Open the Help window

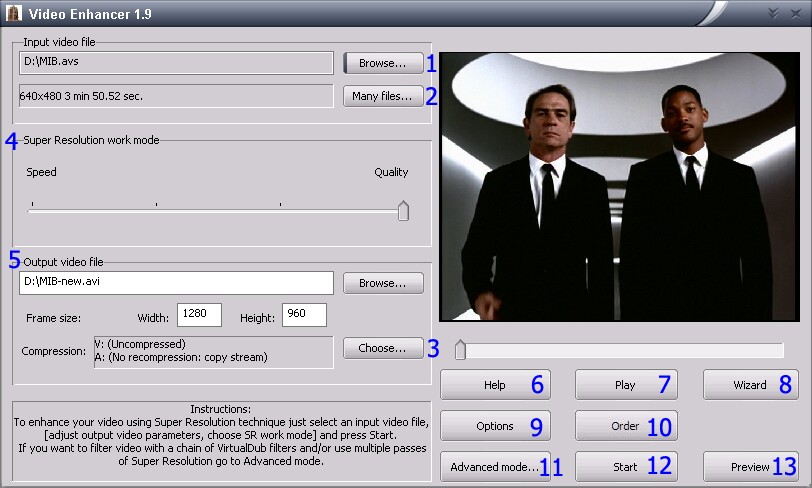click(496, 385)
